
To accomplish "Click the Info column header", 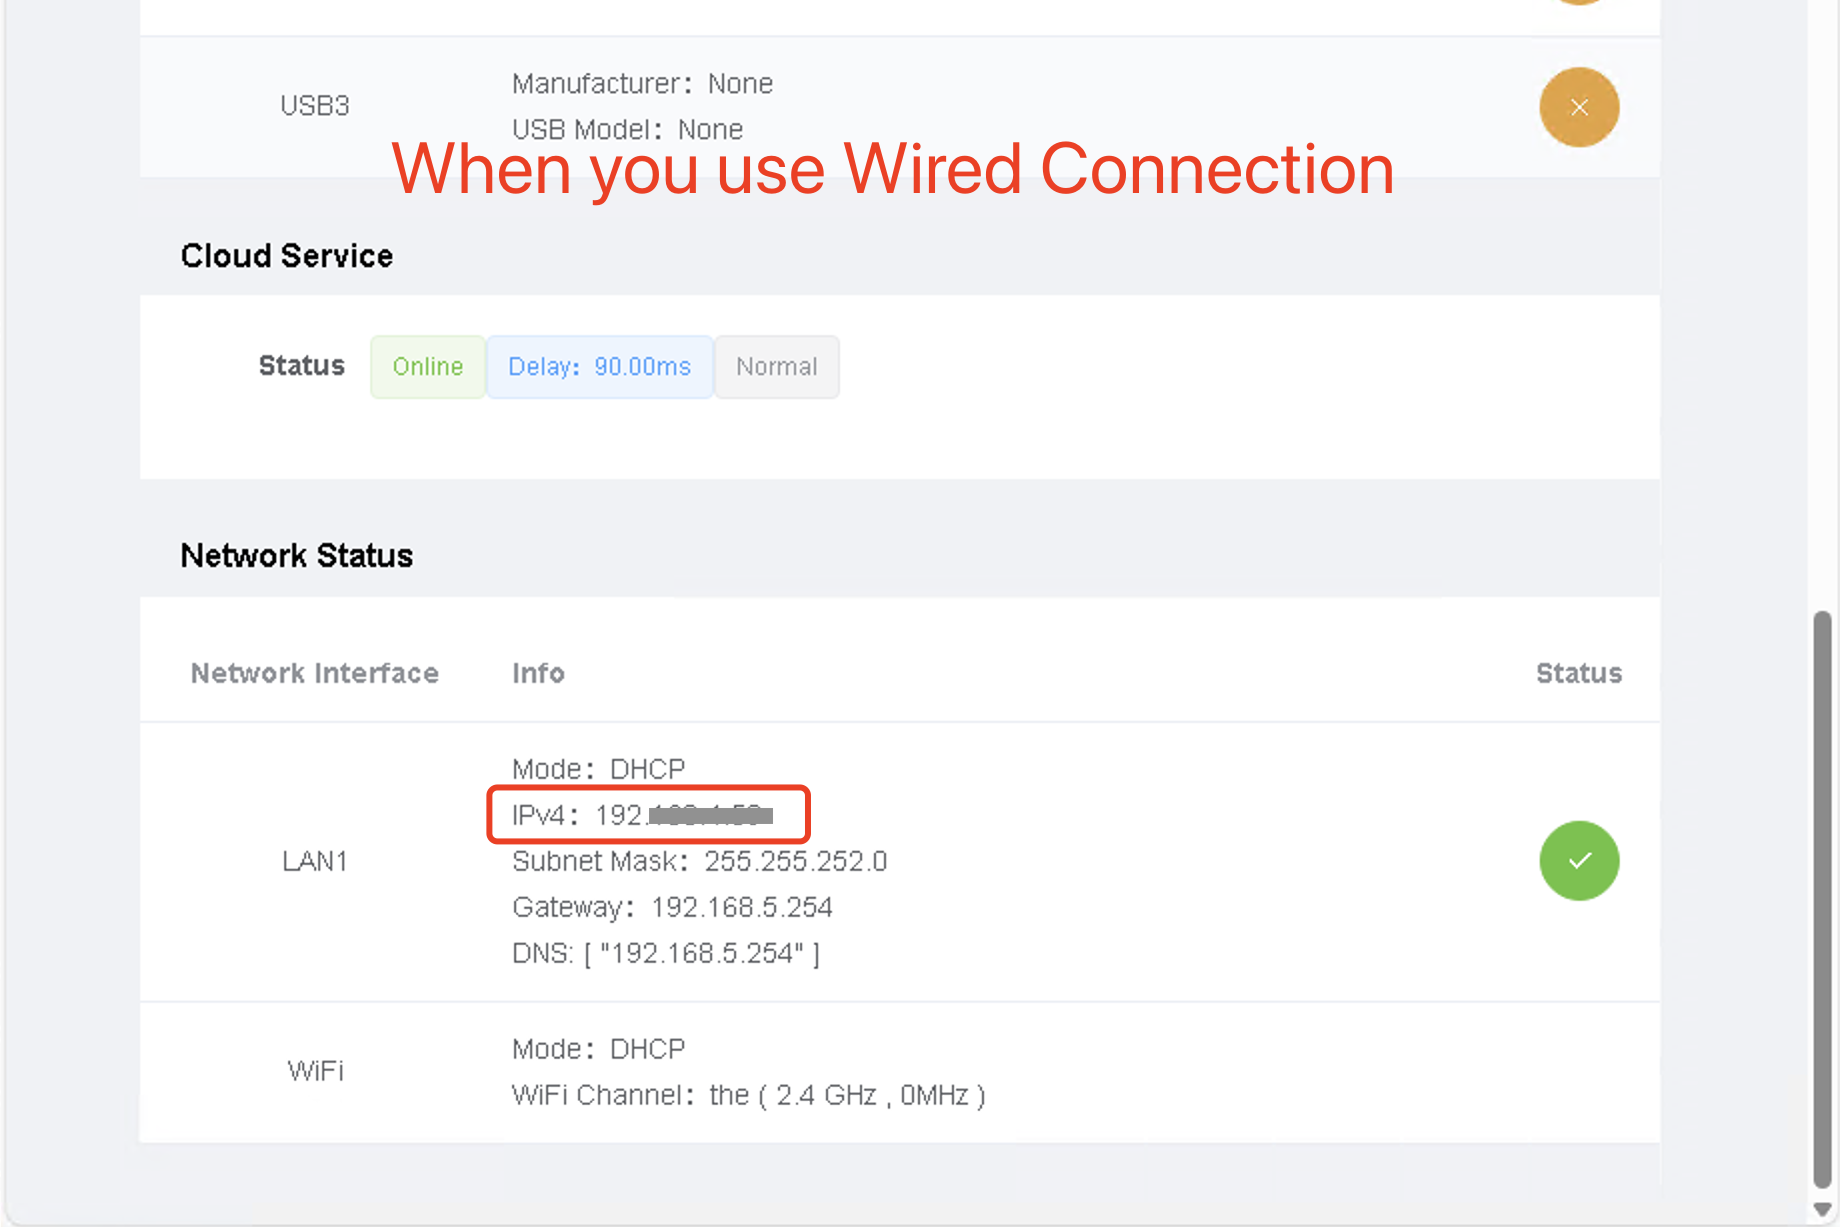I will tap(538, 673).
